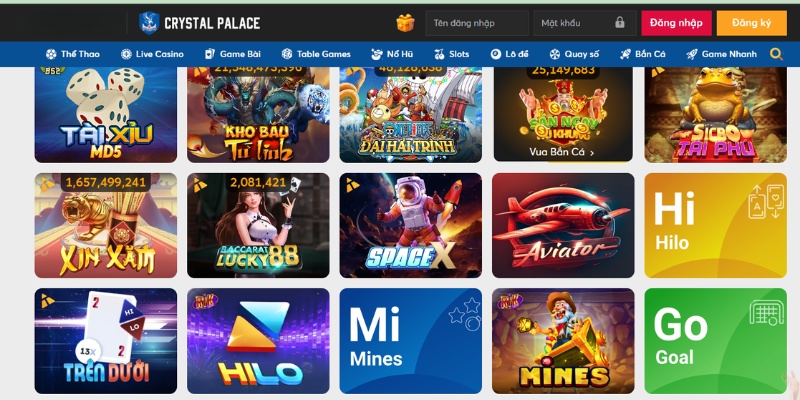
Task: Open the Table Games menu
Action: pyautogui.click(x=316, y=54)
